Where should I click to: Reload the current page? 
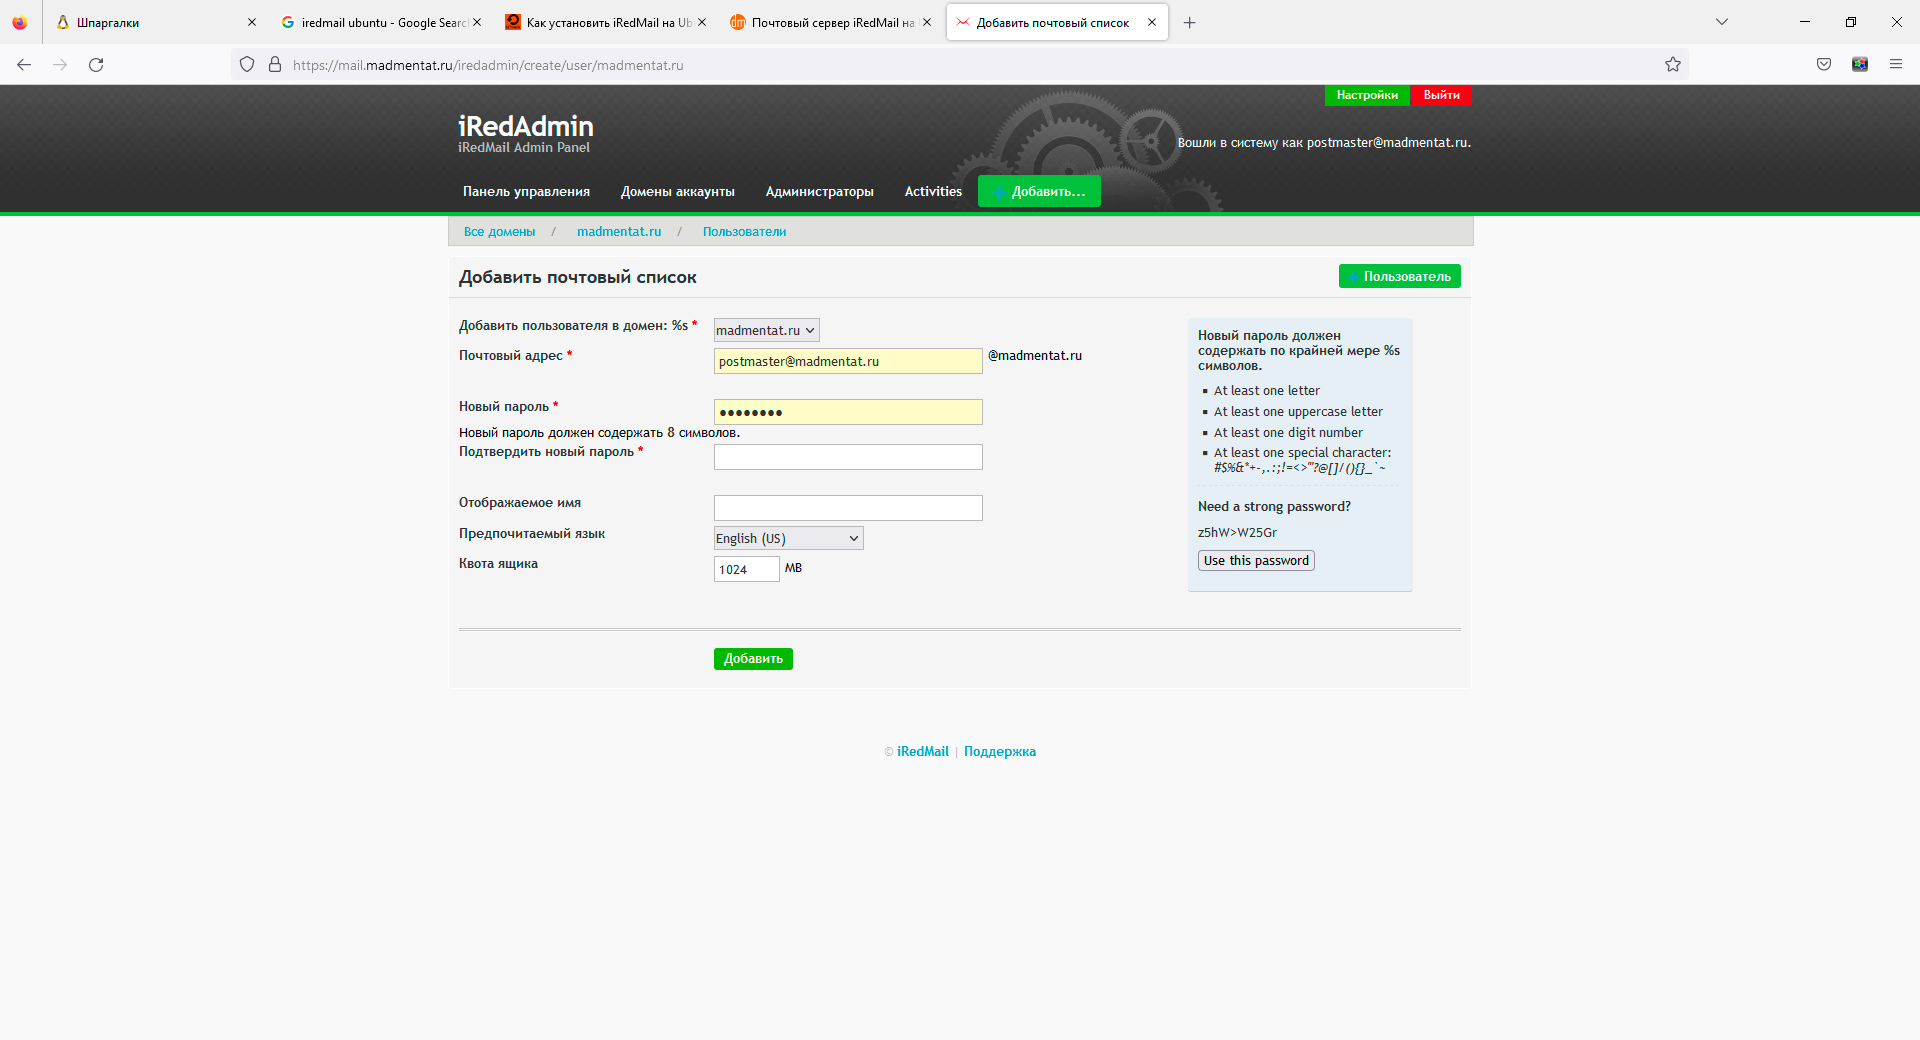[x=96, y=65]
